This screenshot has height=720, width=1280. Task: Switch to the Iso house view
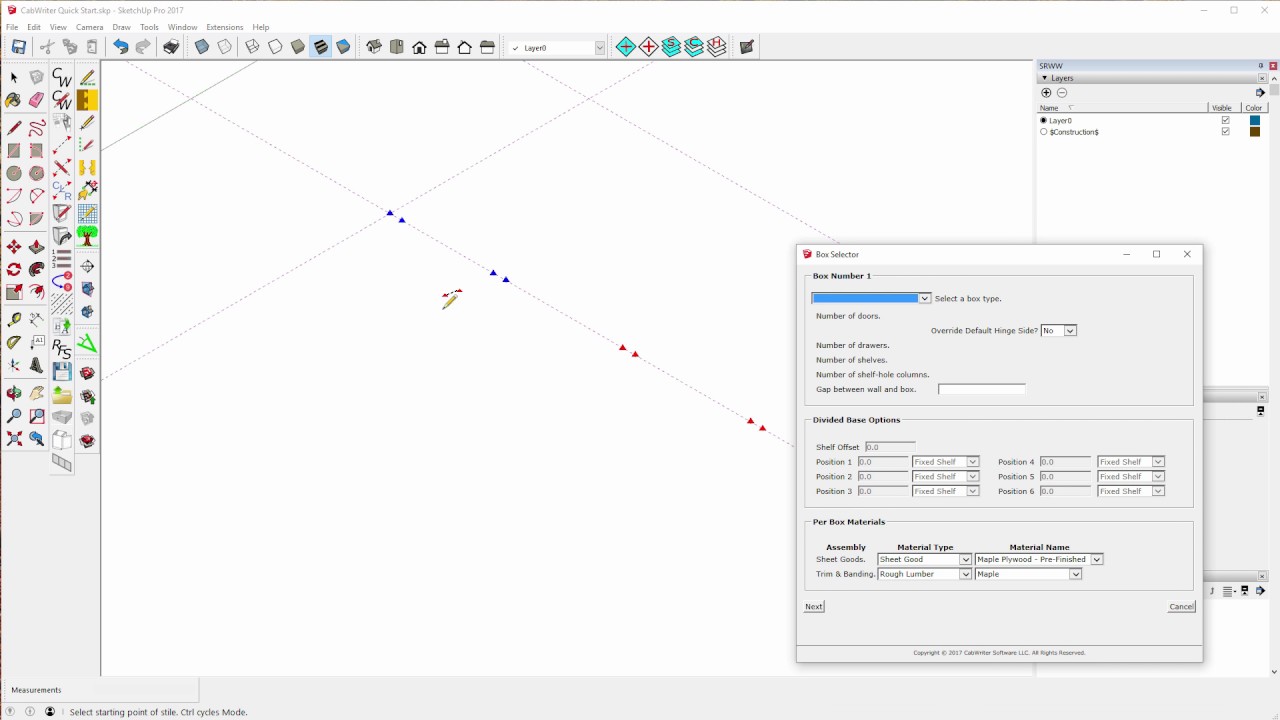coord(374,47)
